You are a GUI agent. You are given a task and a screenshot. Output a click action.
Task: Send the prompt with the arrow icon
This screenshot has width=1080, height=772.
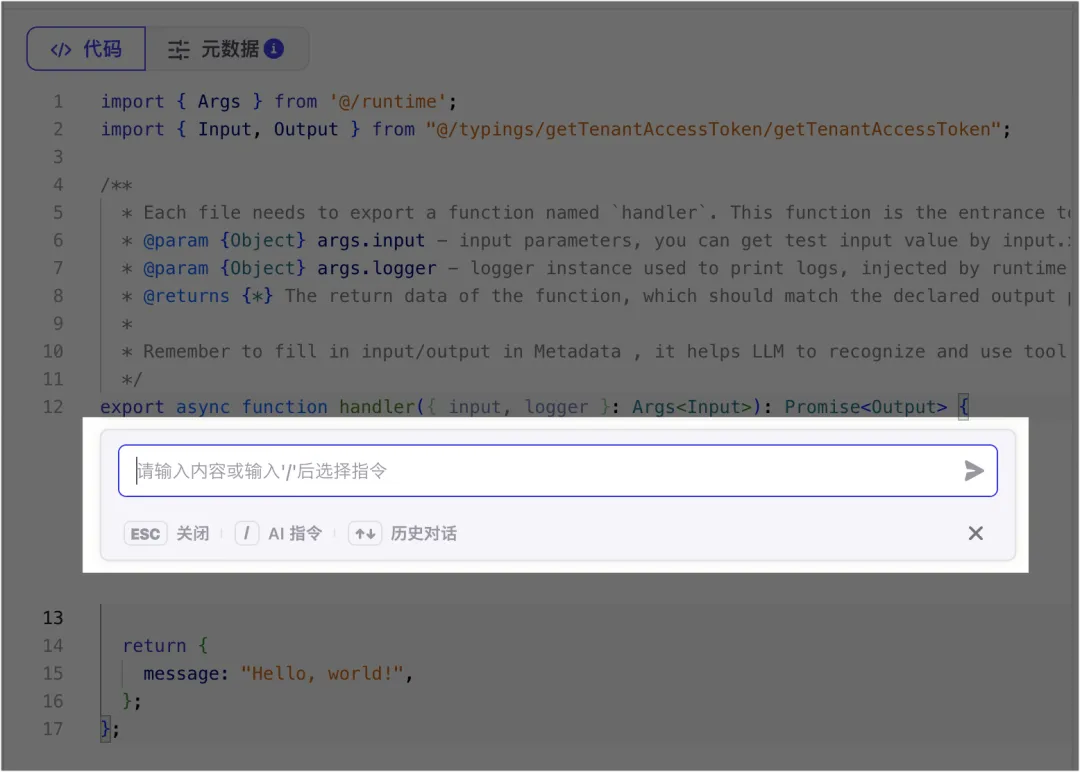point(973,470)
